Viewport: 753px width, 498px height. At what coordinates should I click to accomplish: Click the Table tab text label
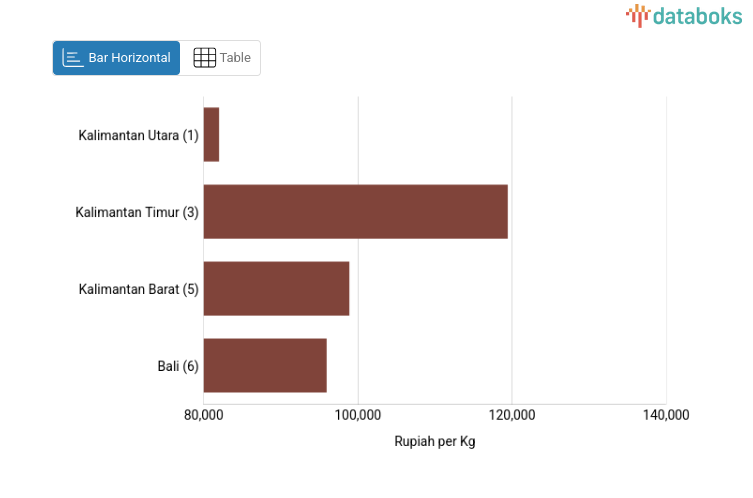click(235, 58)
